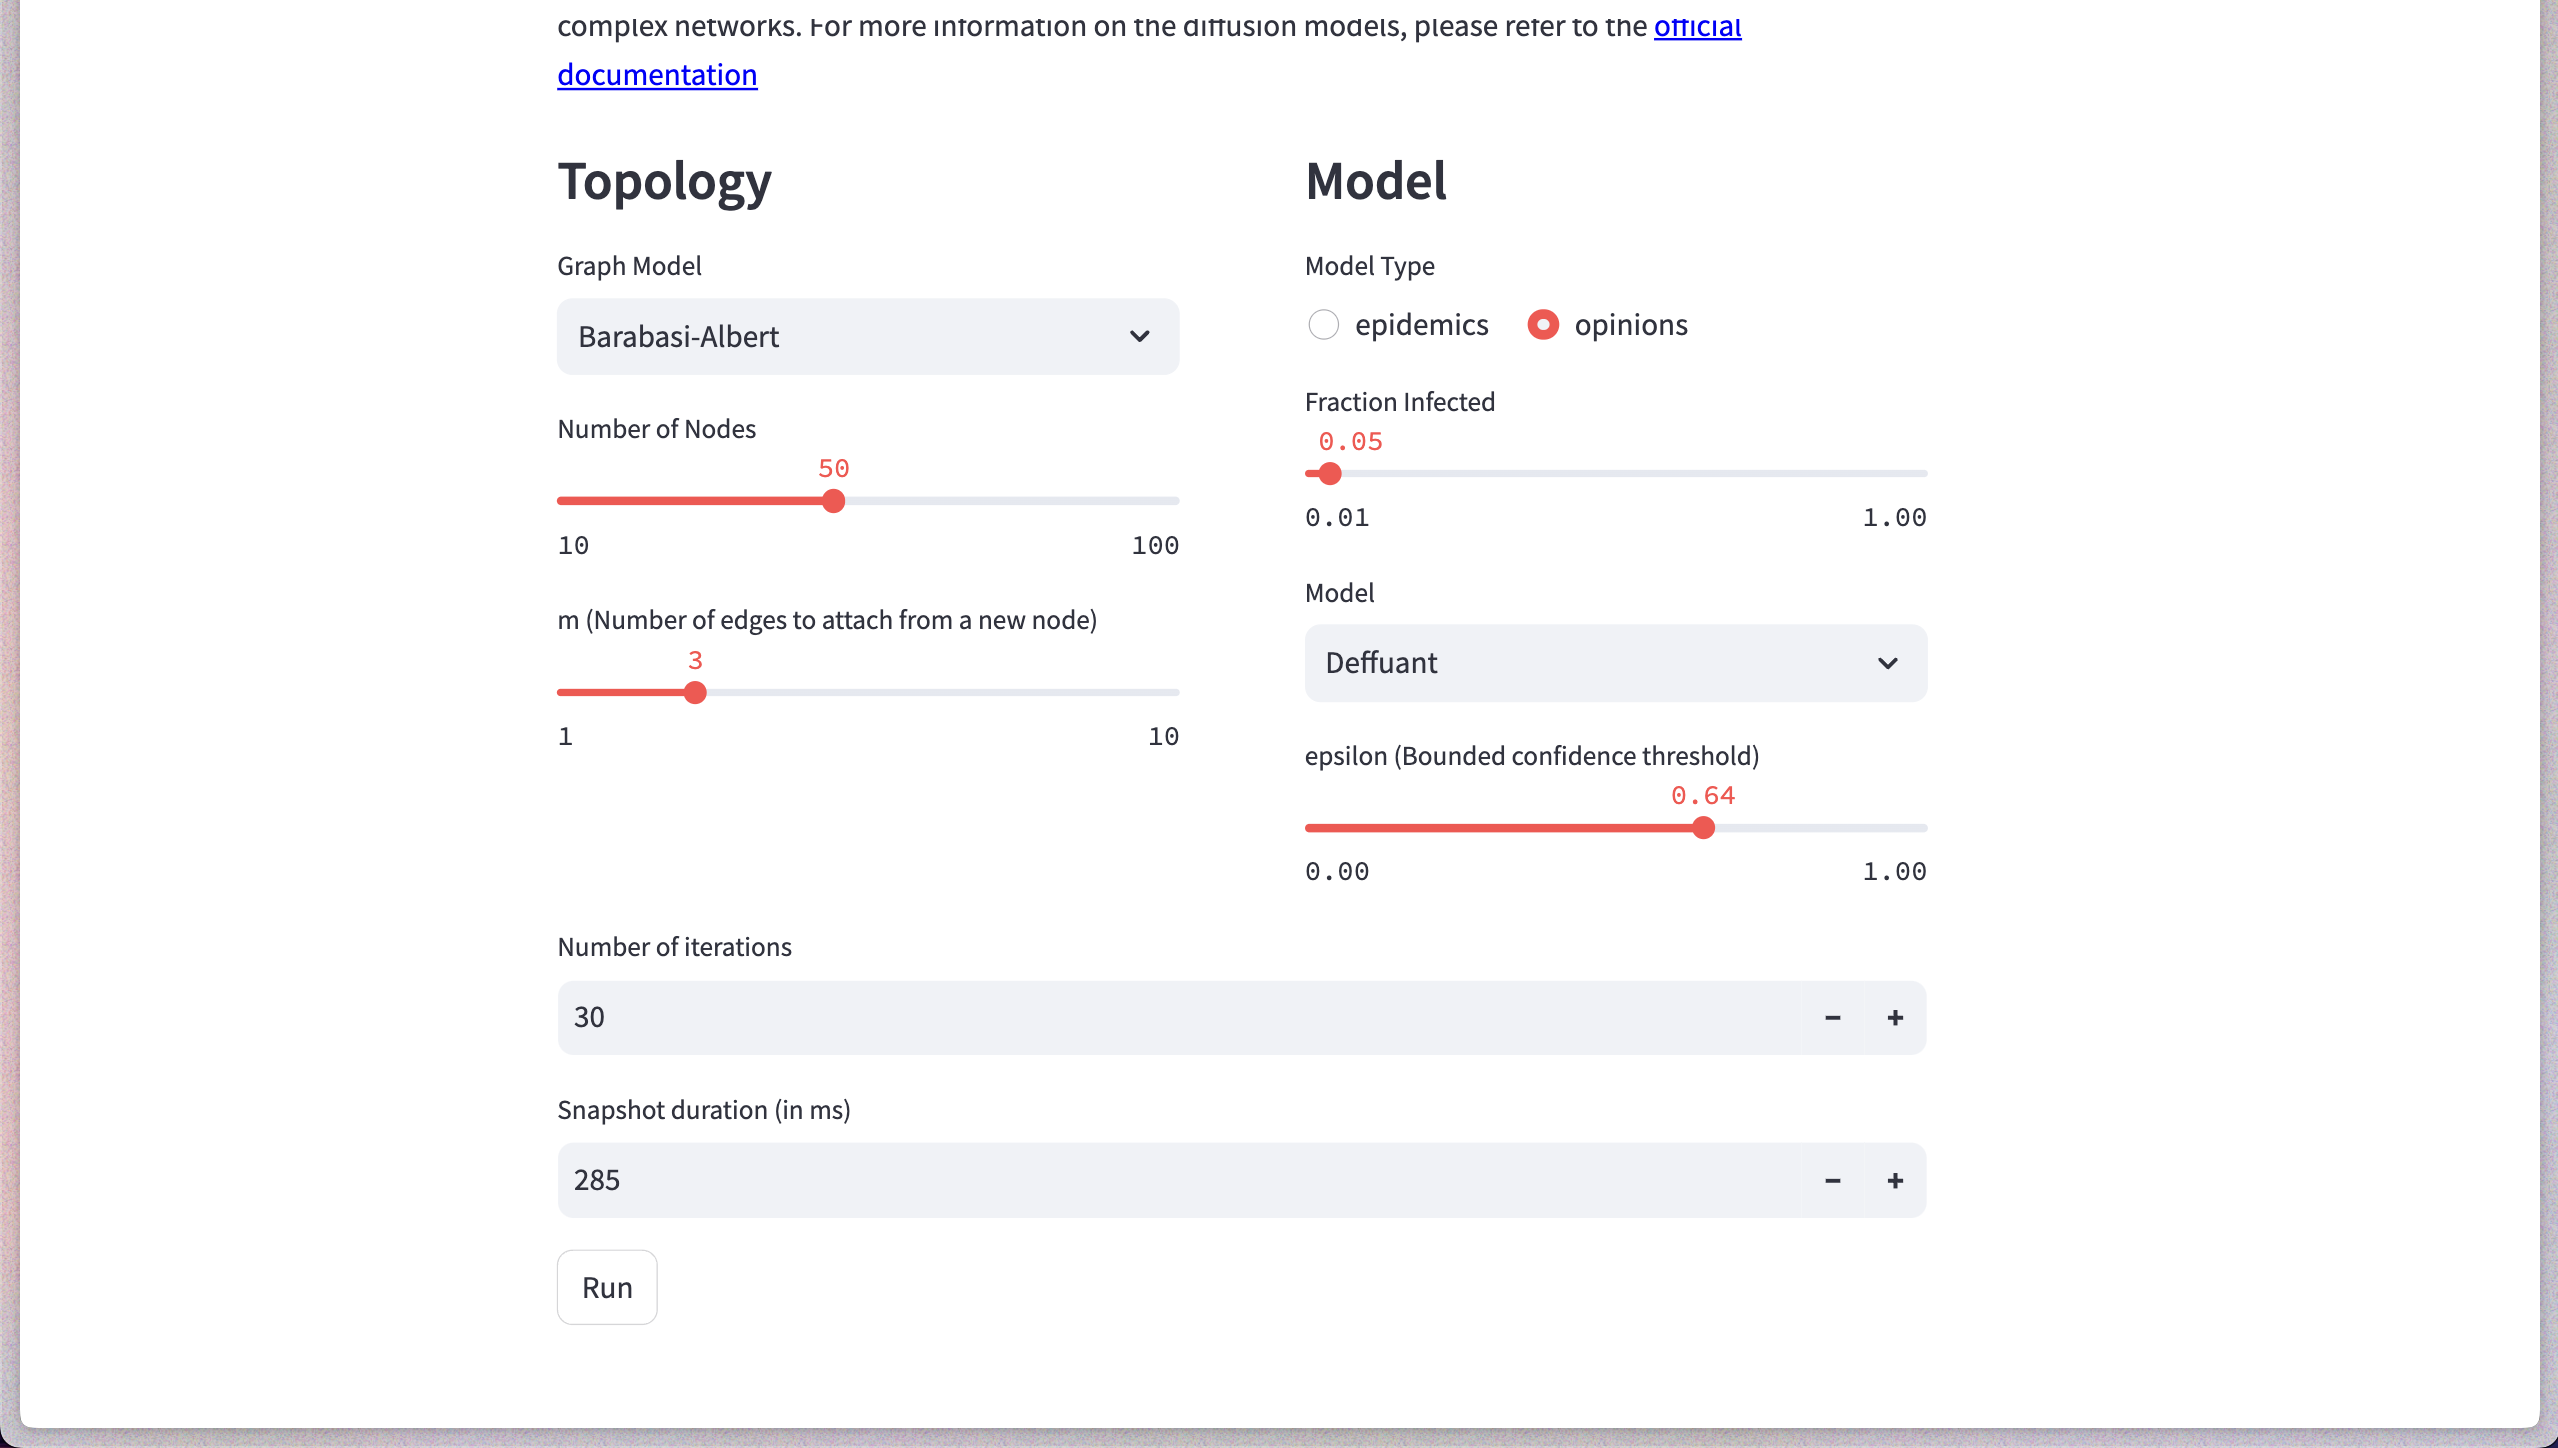
Task: Click the Fraction Infected slider handle
Action: coord(1329,474)
